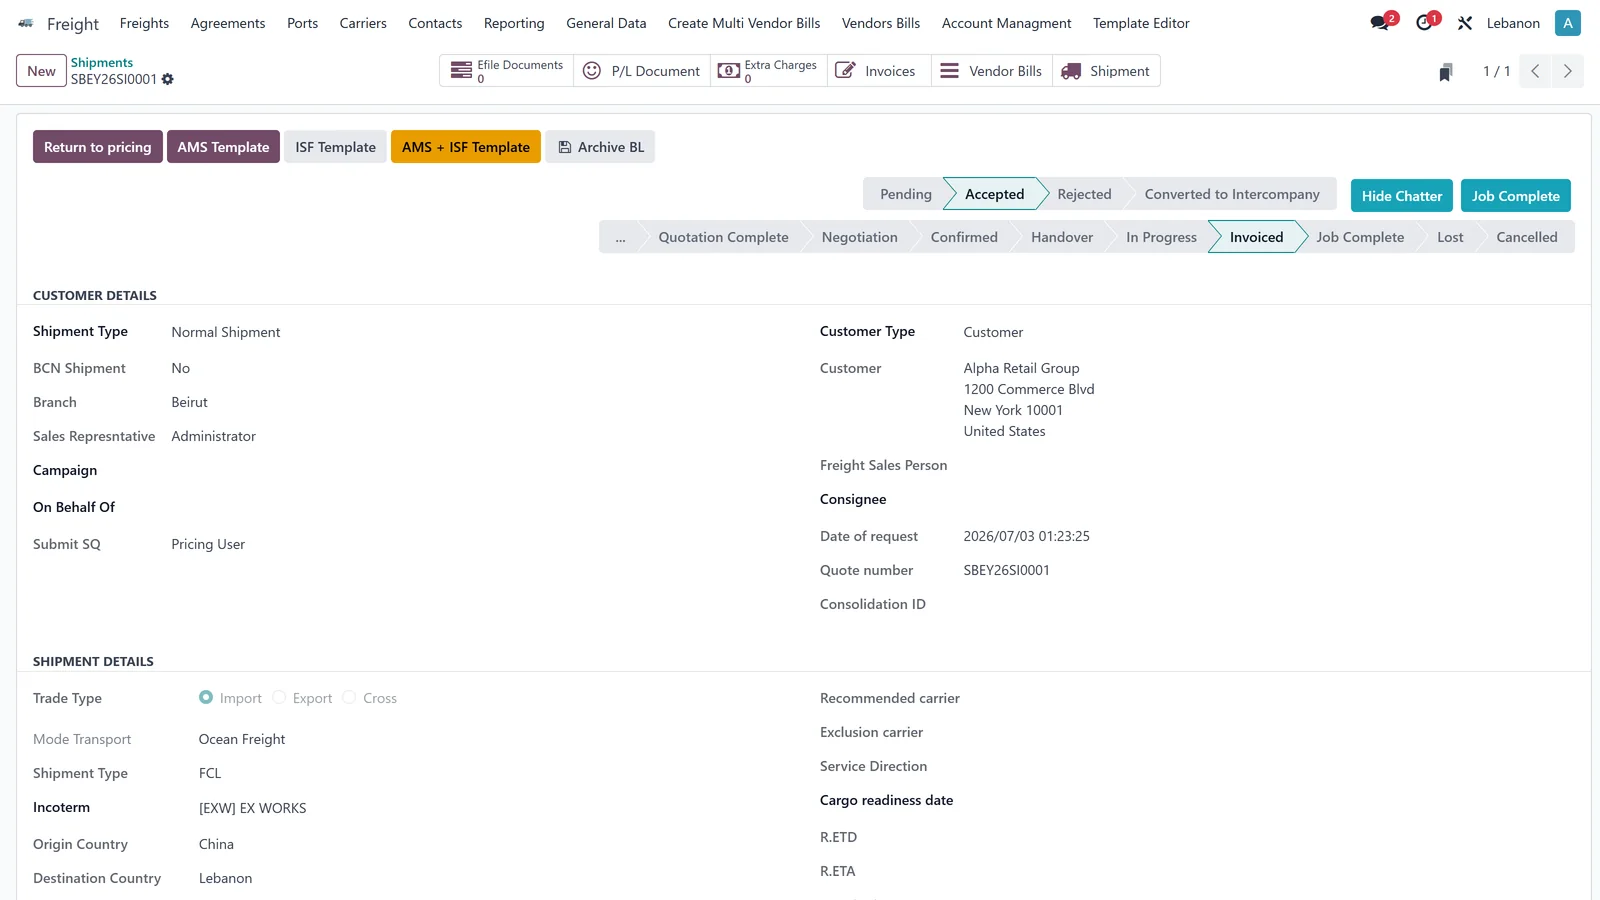Open the Freights menu
The image size is (1600, 900).
(144, 23)
